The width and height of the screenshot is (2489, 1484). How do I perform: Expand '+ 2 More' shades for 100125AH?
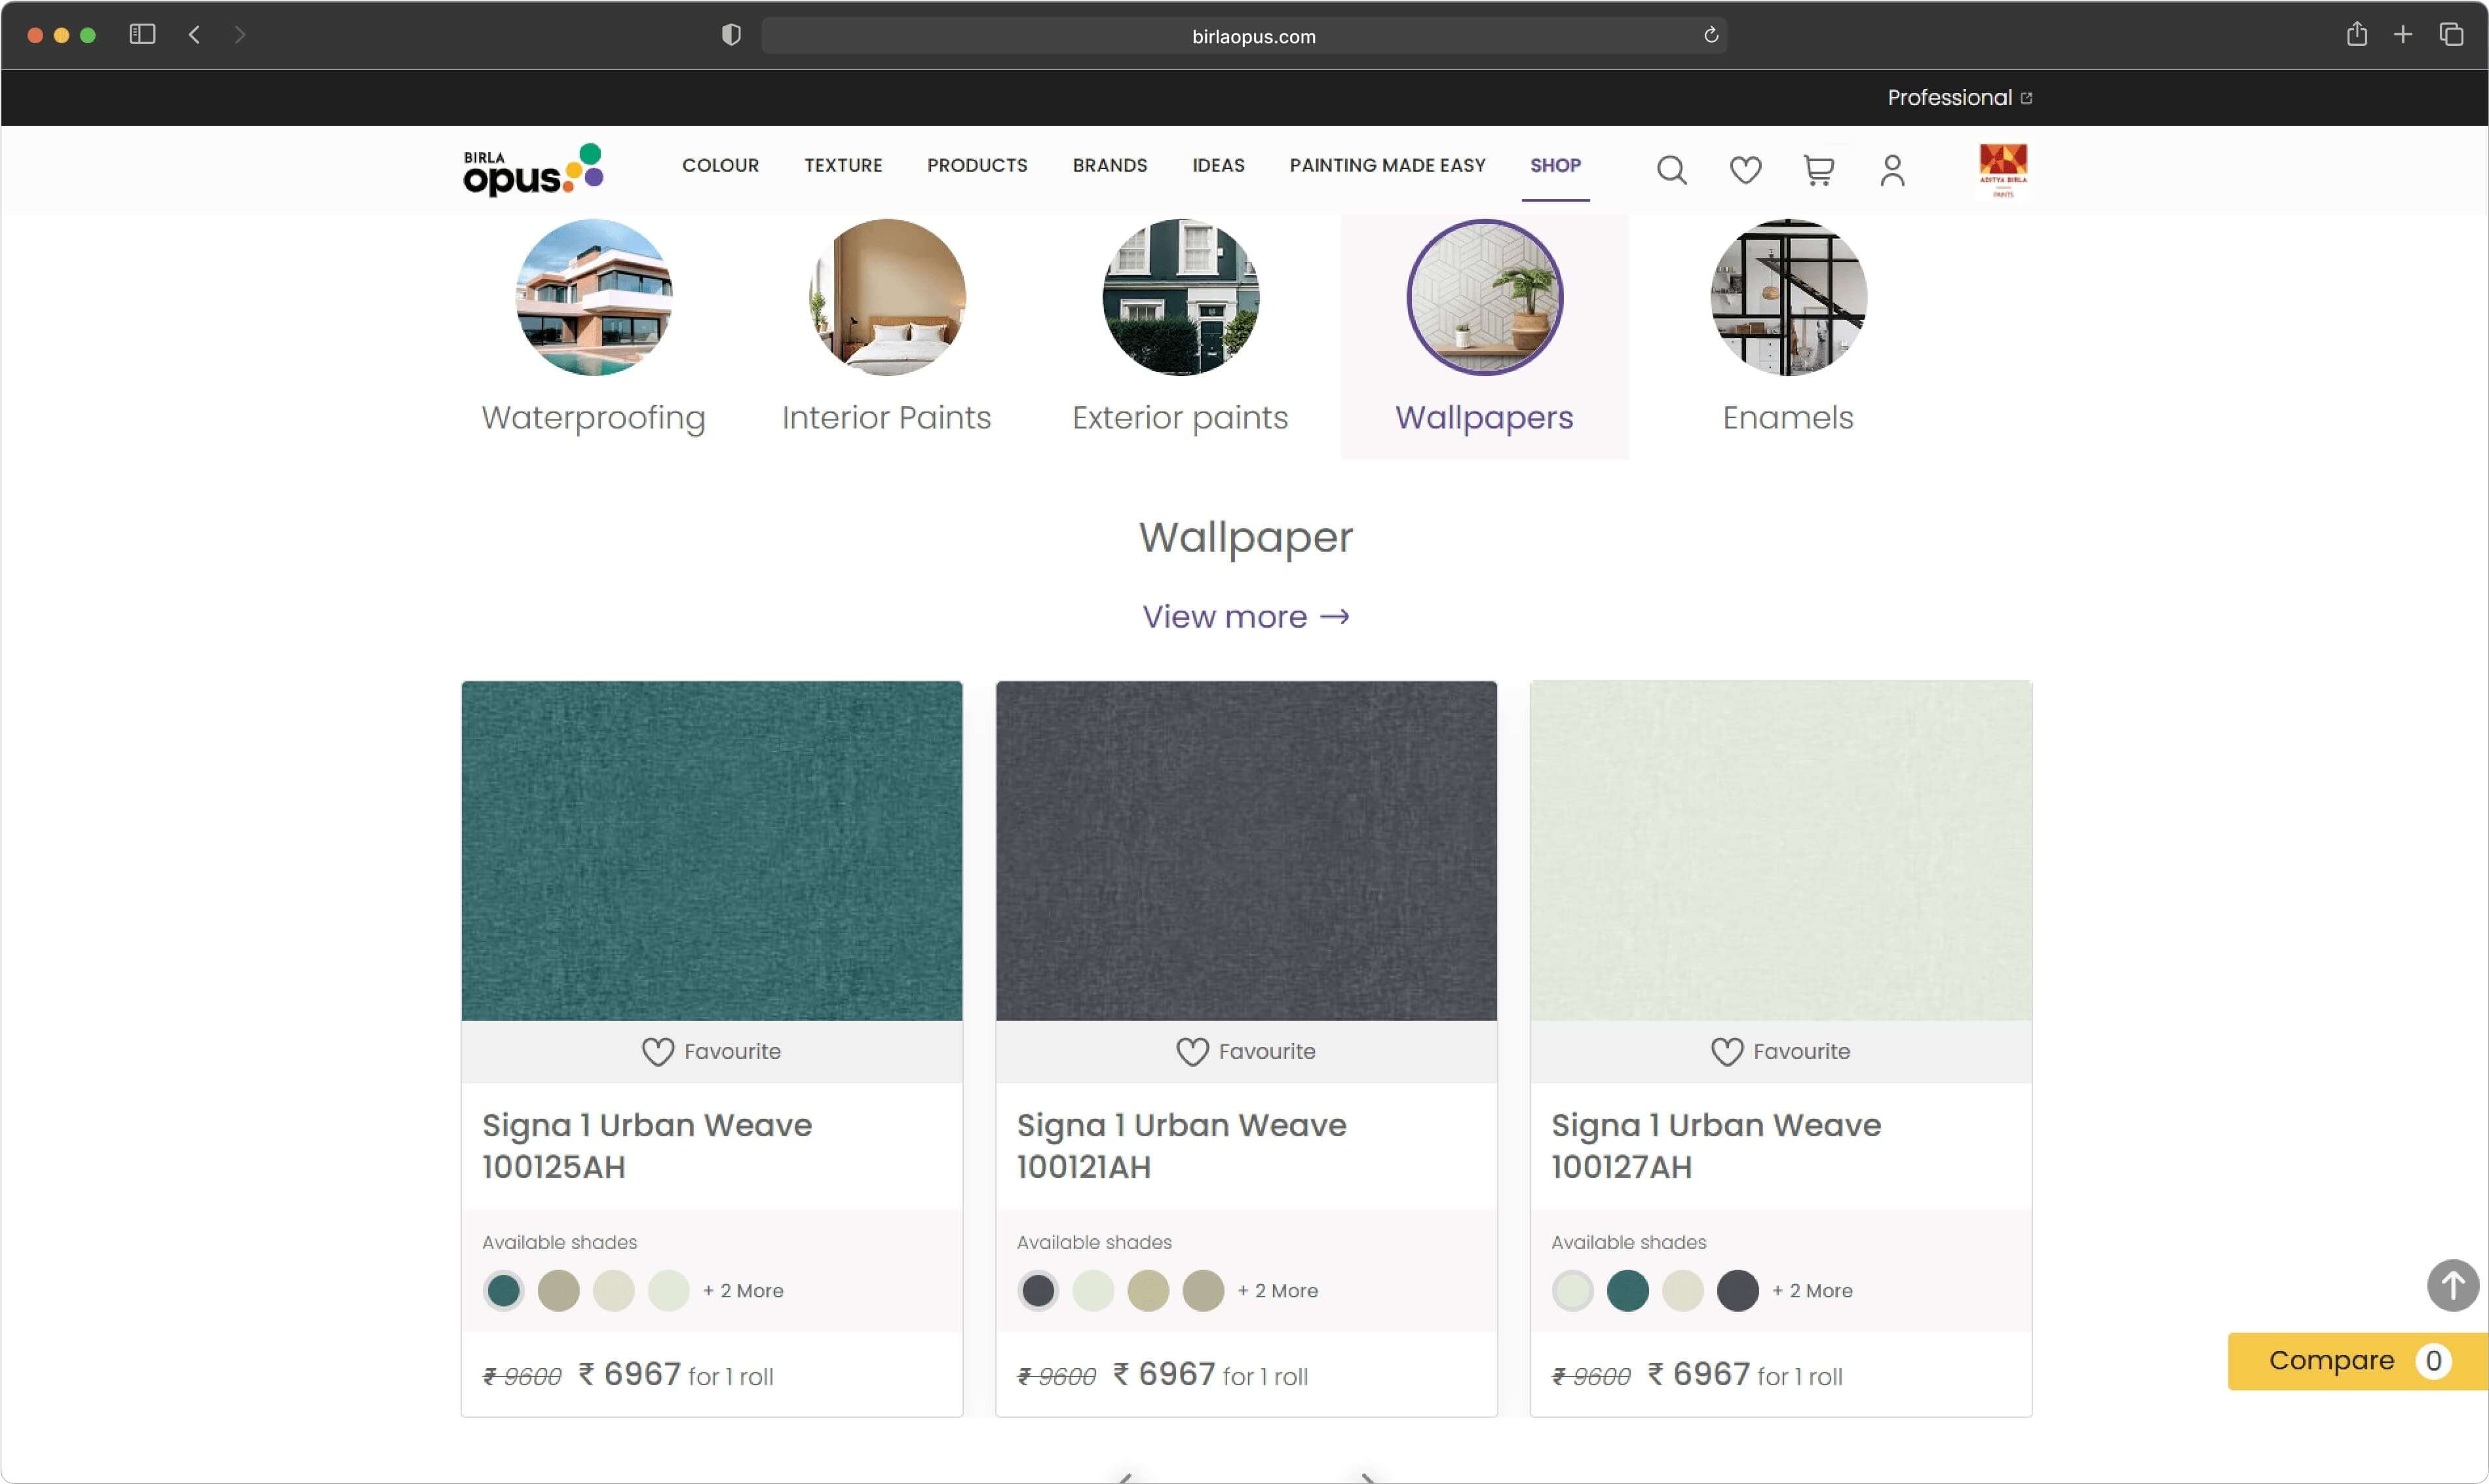click(x=743, y=1291)
